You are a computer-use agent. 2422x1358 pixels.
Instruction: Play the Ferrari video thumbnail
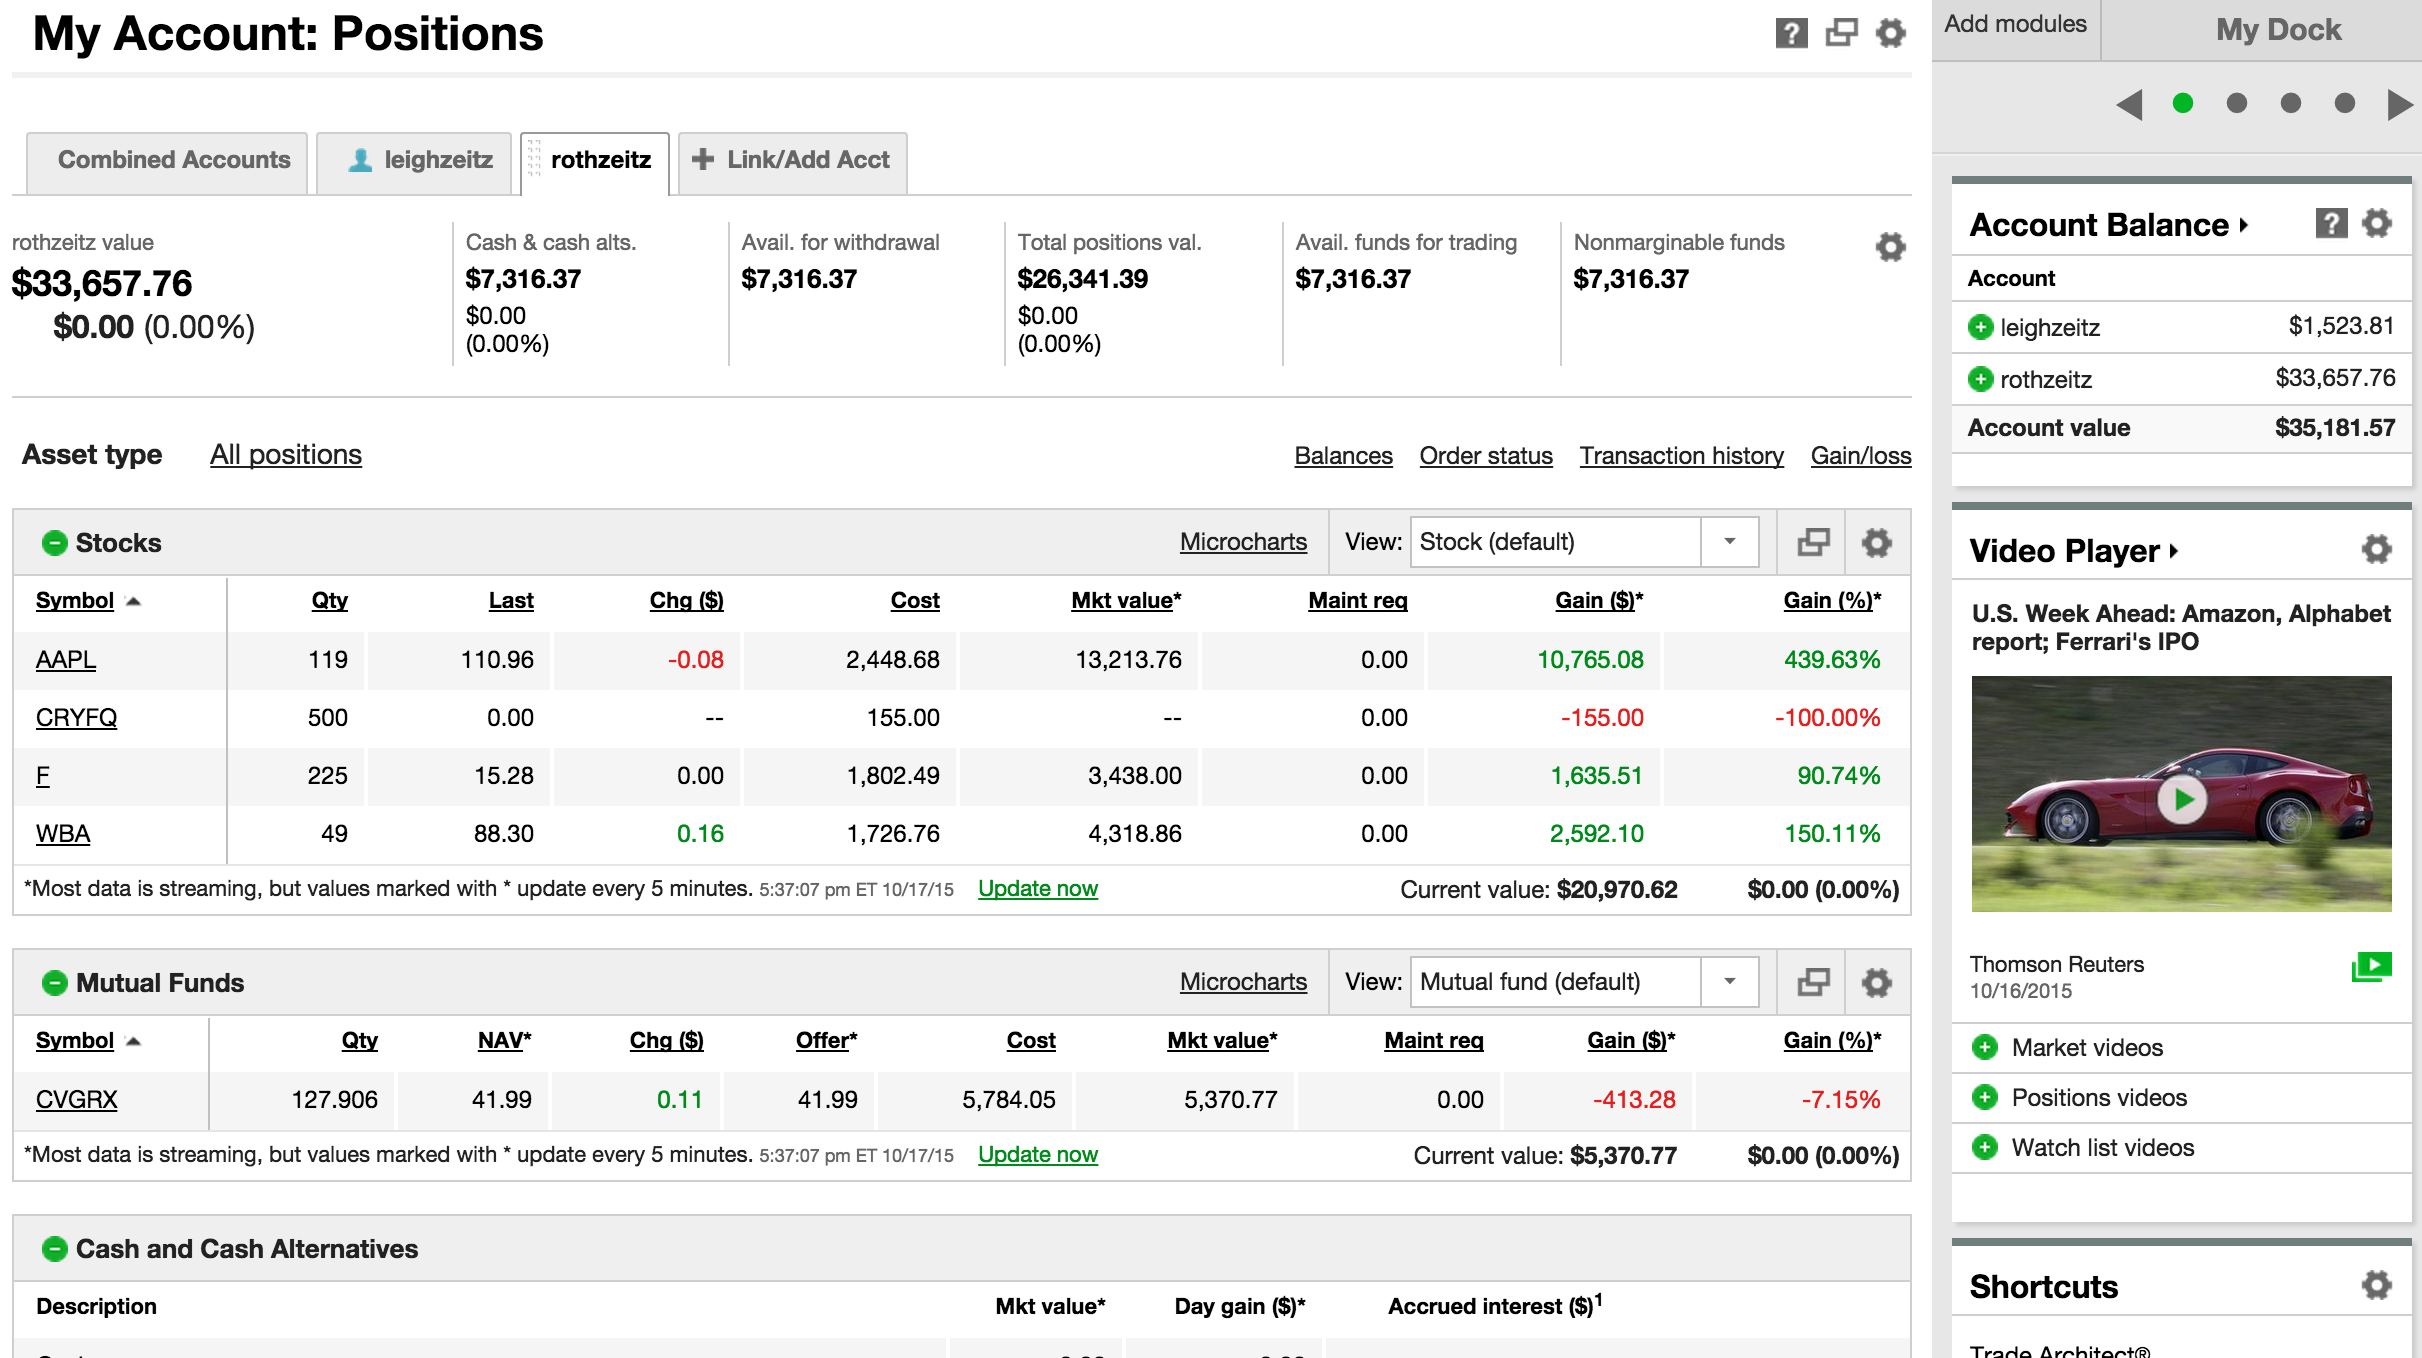(2181, 799)
